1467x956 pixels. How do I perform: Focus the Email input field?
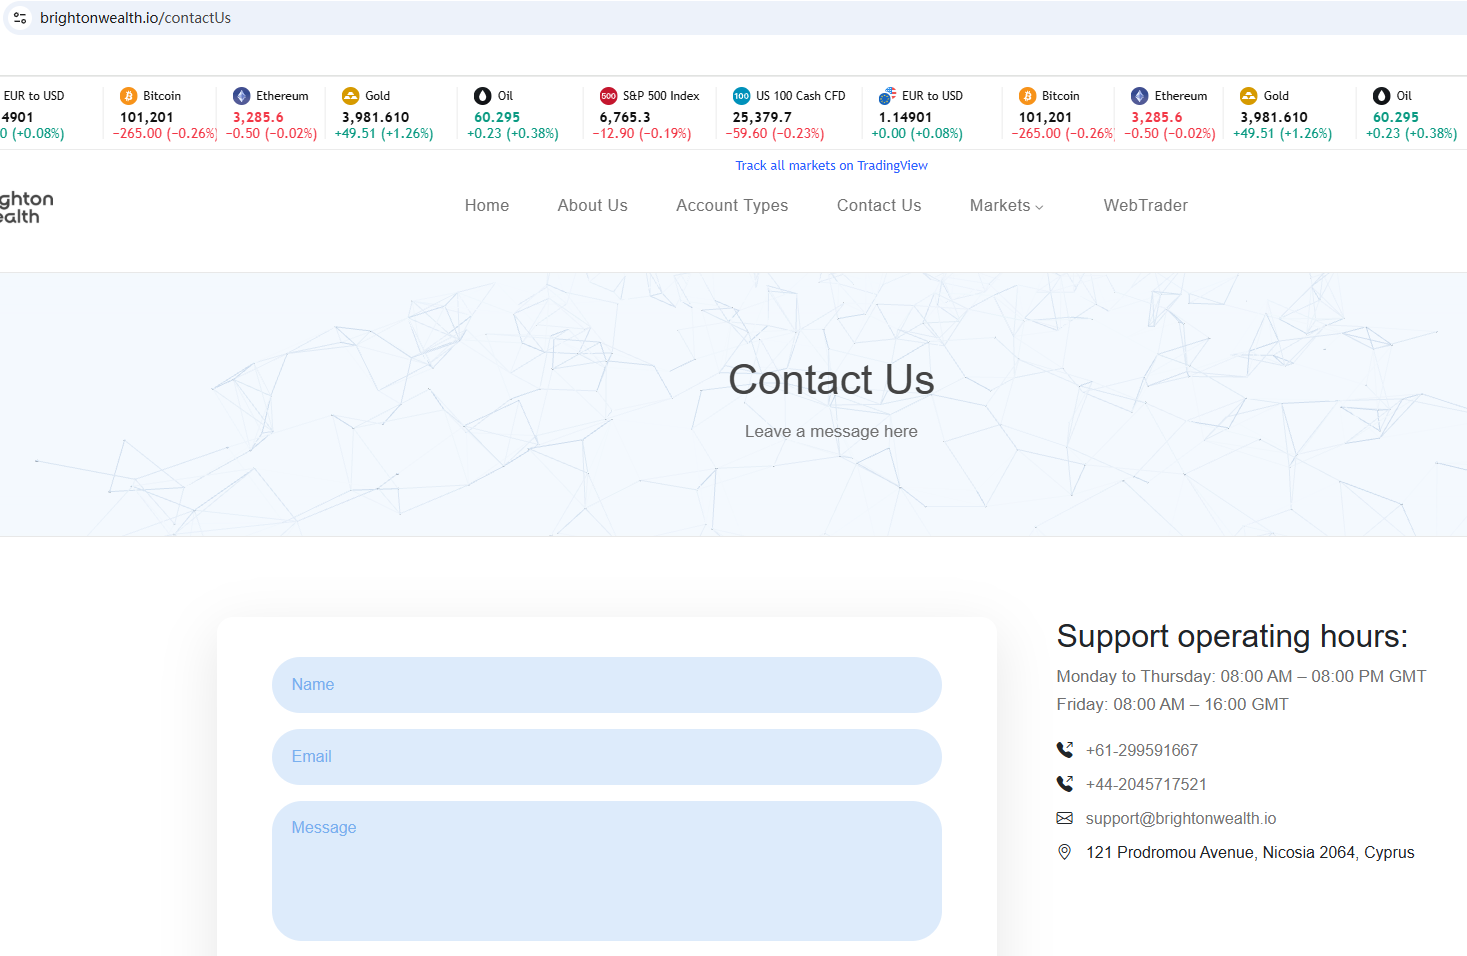(x=606, y=757)
